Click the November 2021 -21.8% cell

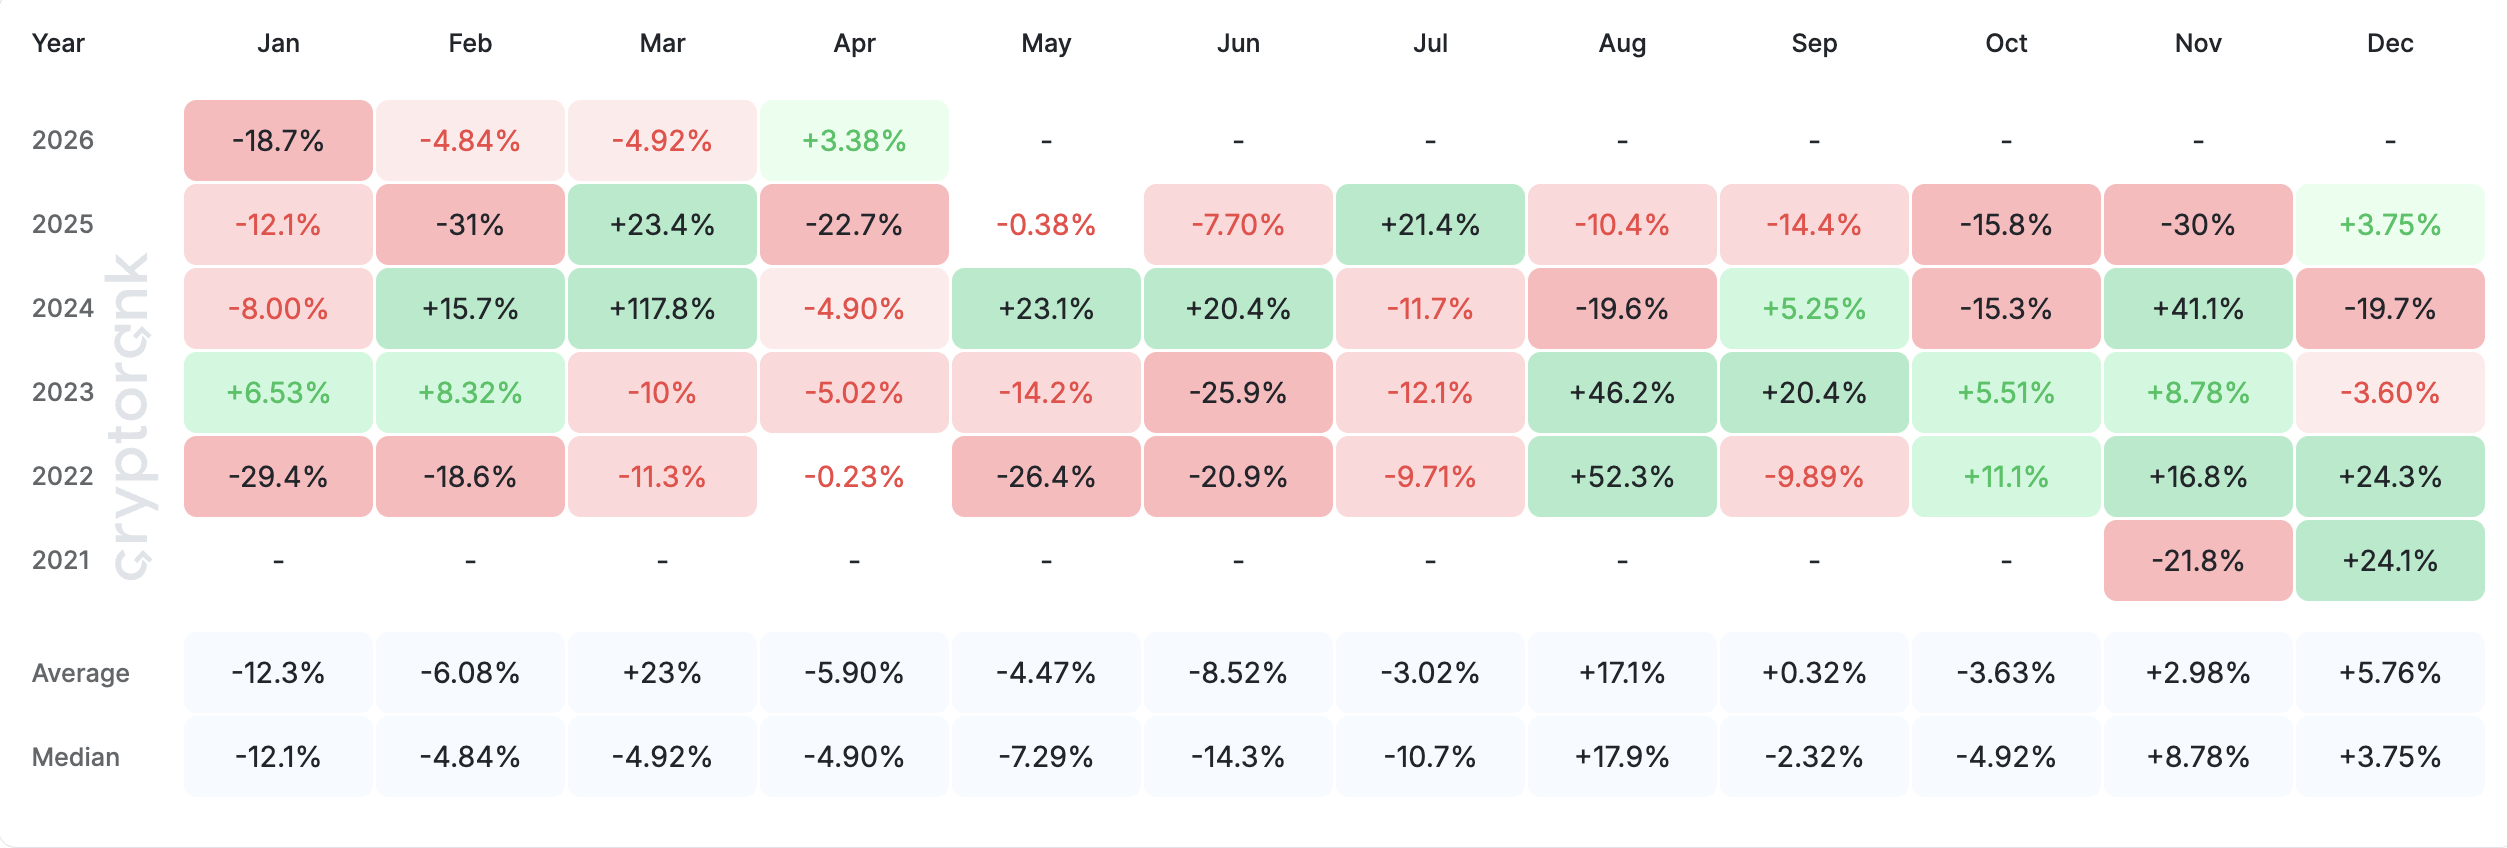(x=2198, y=561)
